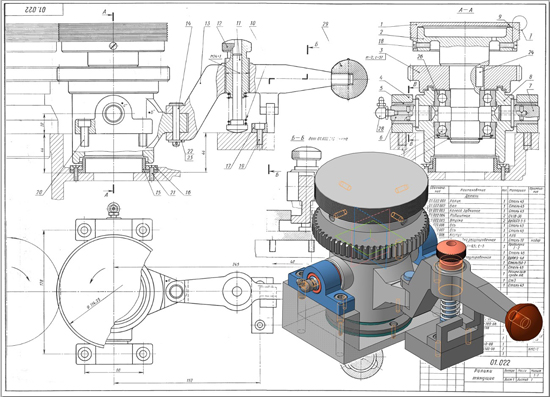Select the orange plunger cap on the 3D lever
The width and height of the screenshot is (550, 397).
coord(451,249)
